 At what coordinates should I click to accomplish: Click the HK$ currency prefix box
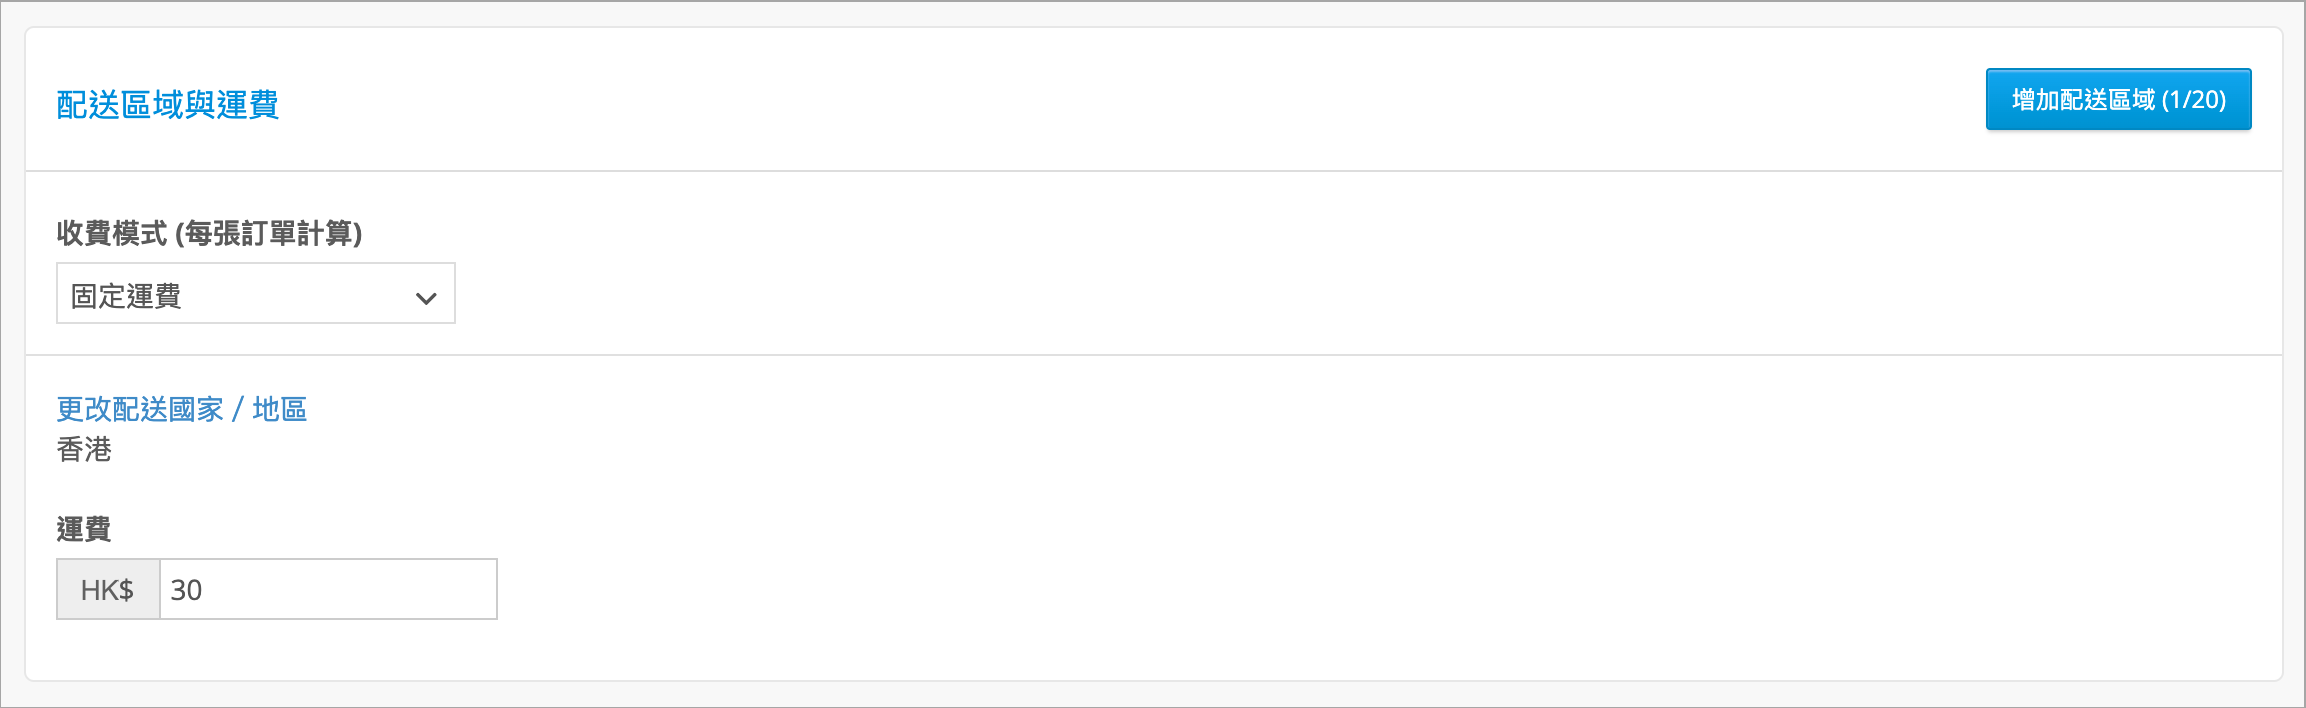tap(108, 589)
